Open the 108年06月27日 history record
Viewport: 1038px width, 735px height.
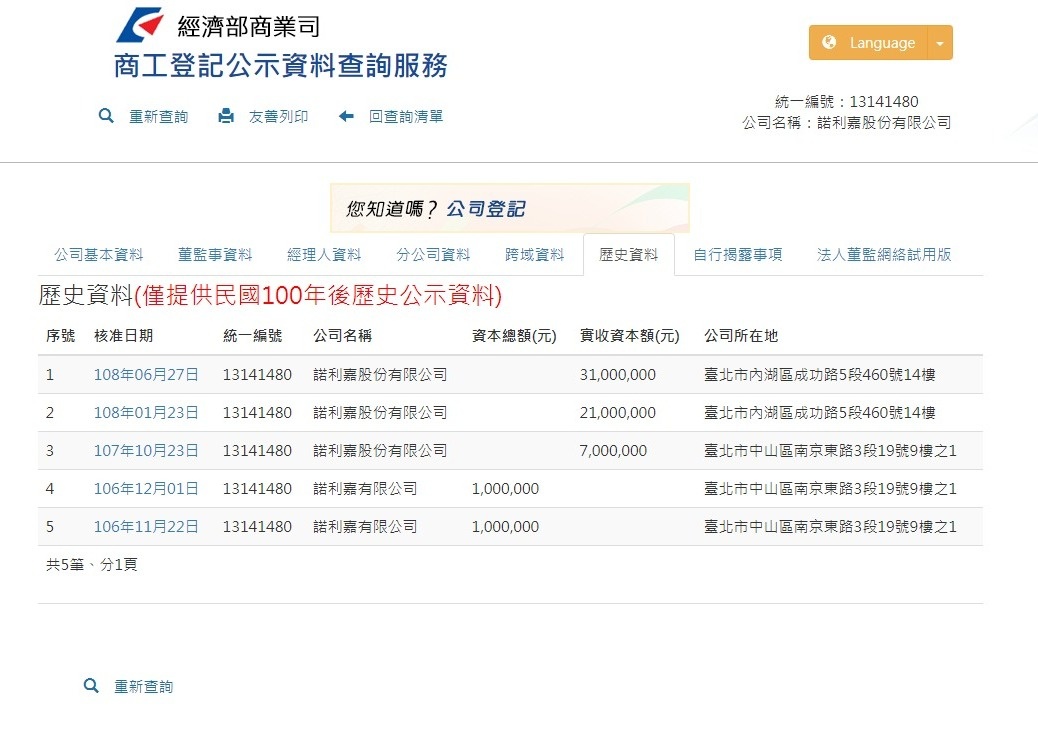pos(146,375)
